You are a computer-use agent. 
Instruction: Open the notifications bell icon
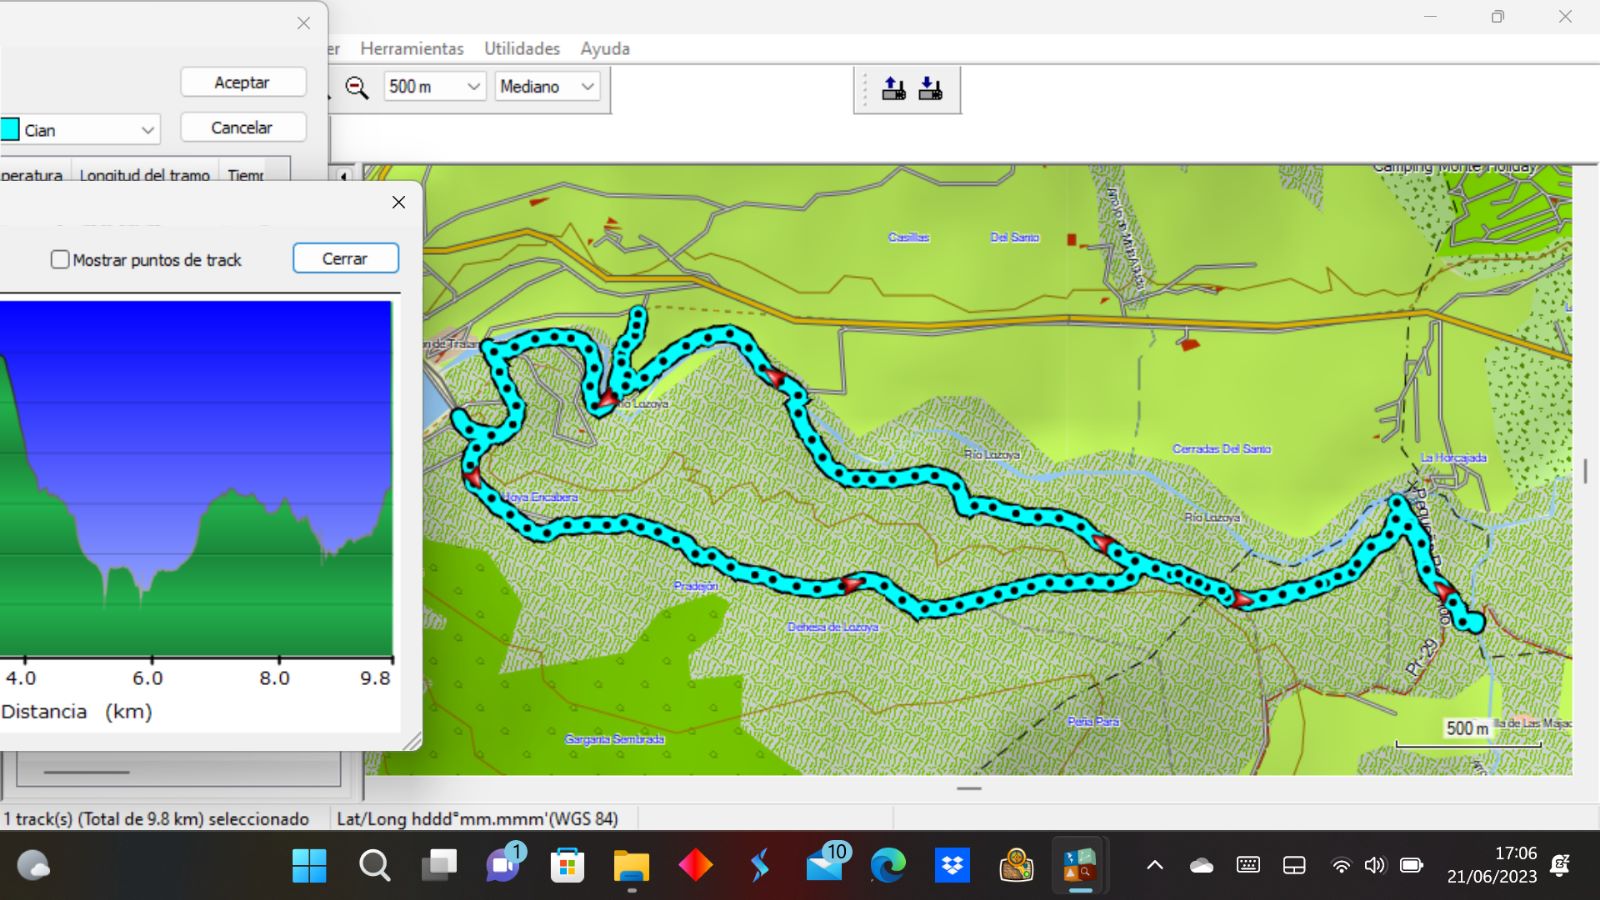point(1560,865)
